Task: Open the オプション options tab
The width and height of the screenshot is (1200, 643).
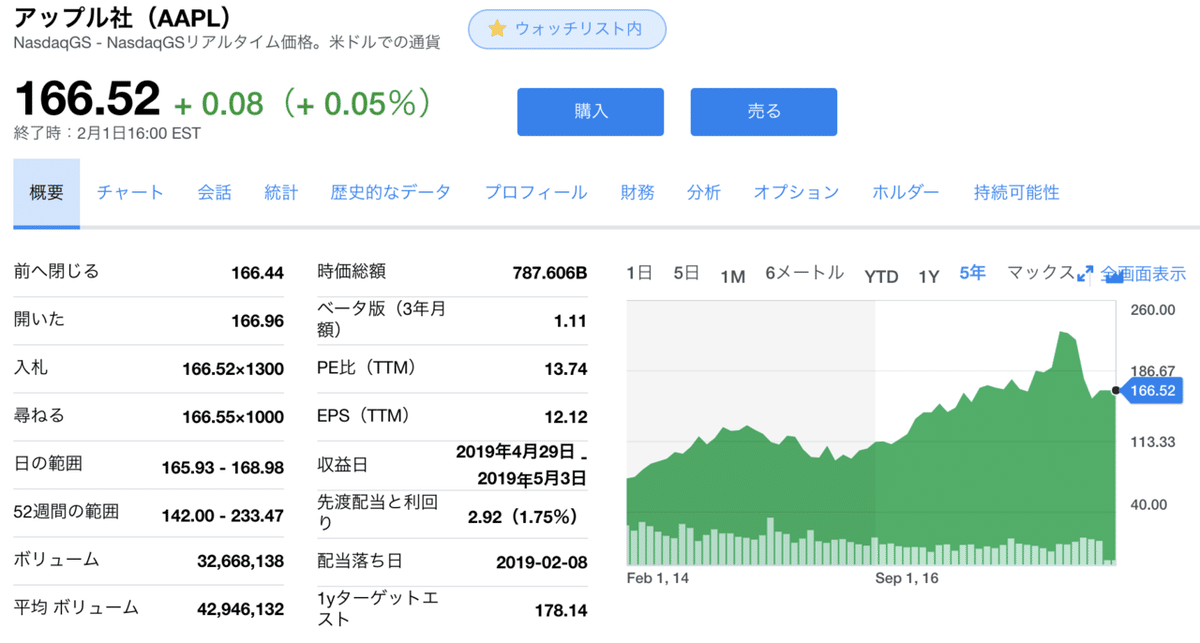Action: tap(796, 193)
